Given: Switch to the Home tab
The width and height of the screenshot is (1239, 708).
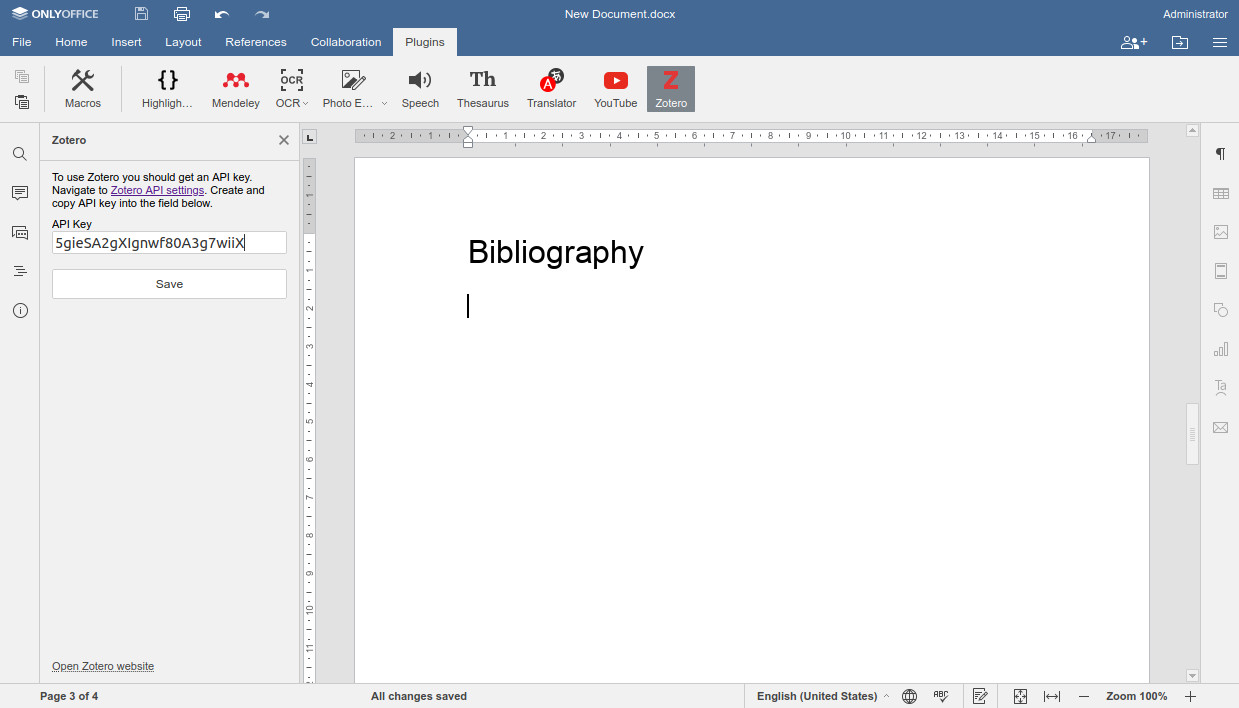Looking at the screenshot, I should pos(71,42).
